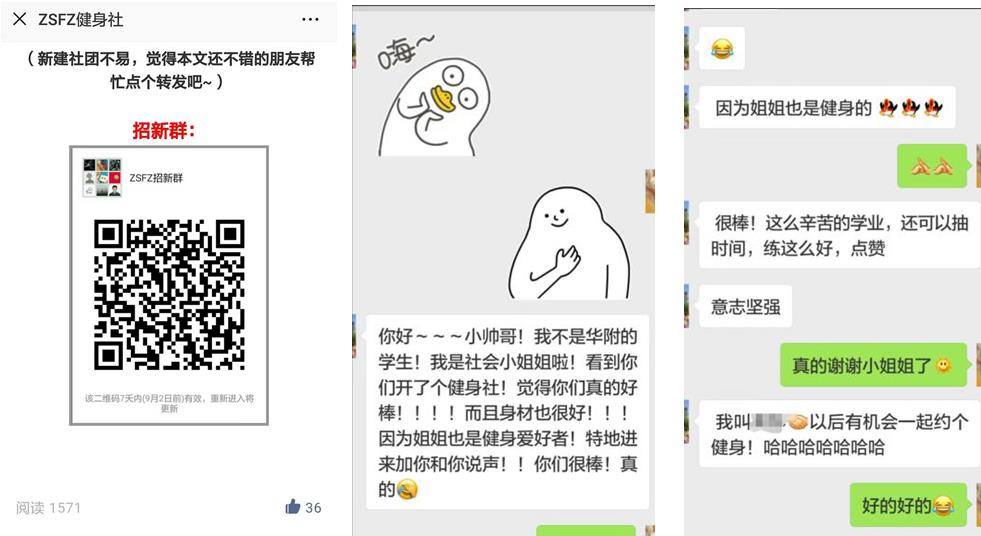The image size is (981, 536).
Task: Tap the green praying-hands emoji message
Action: (932, 166)
